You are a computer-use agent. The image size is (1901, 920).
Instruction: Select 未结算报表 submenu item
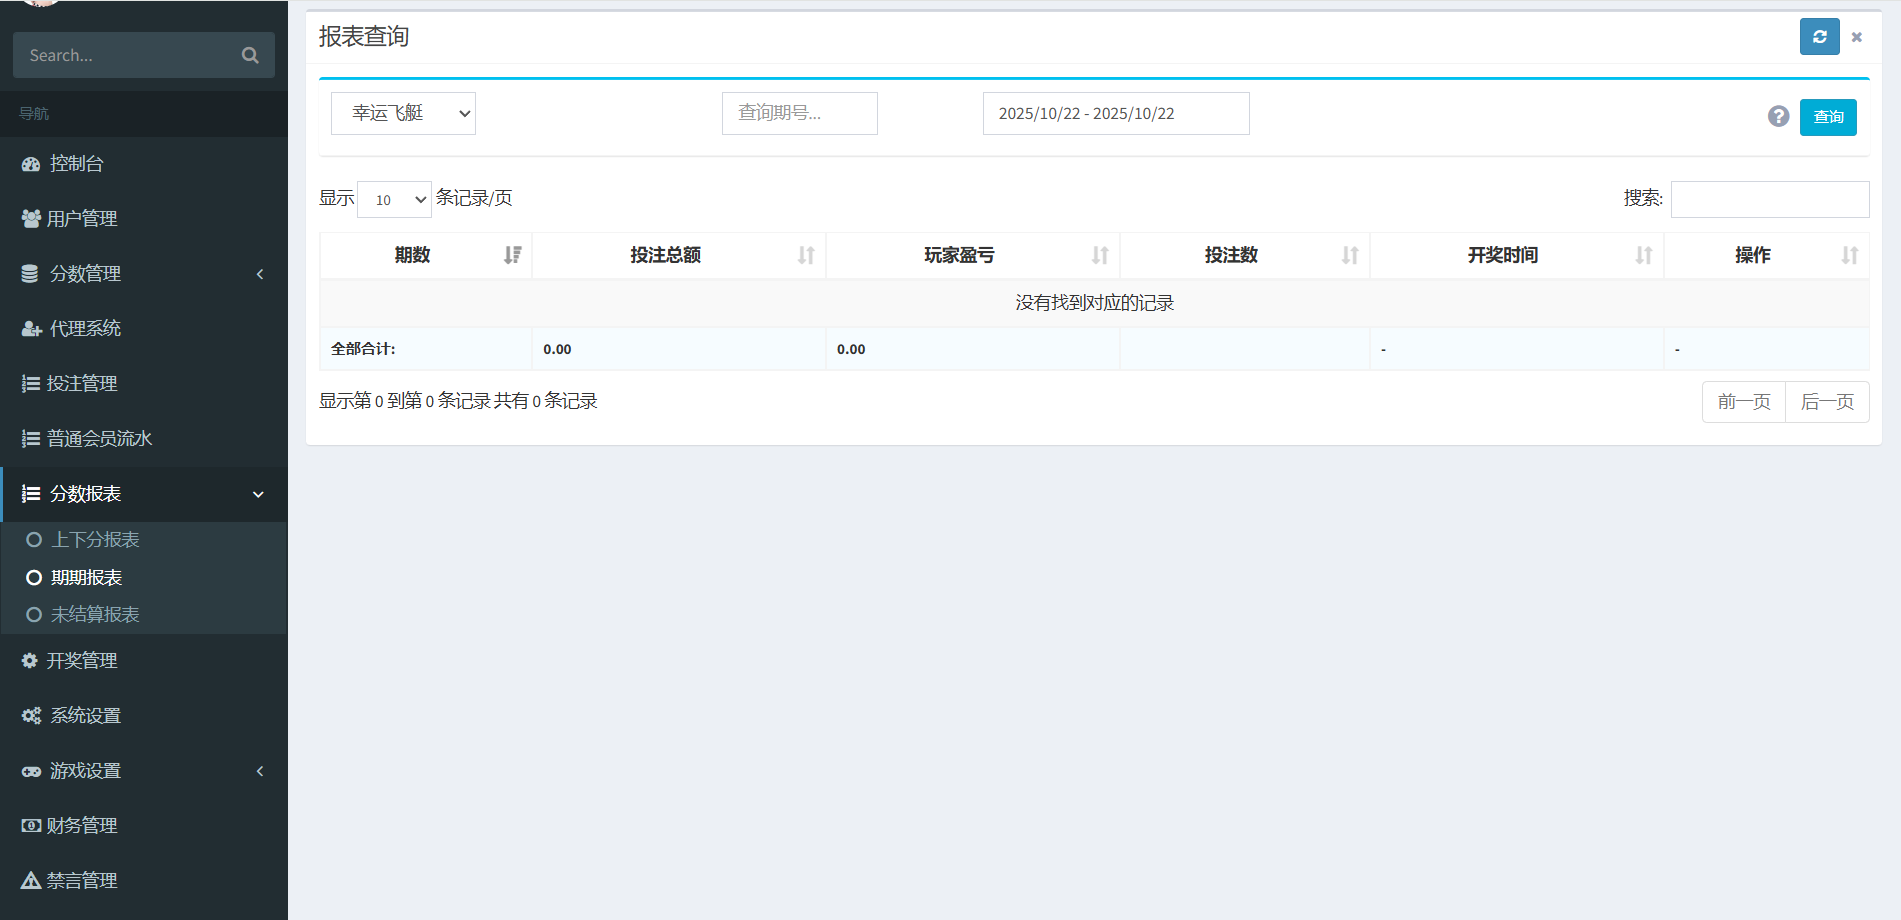pyautogui.click(x=95, y=615)
